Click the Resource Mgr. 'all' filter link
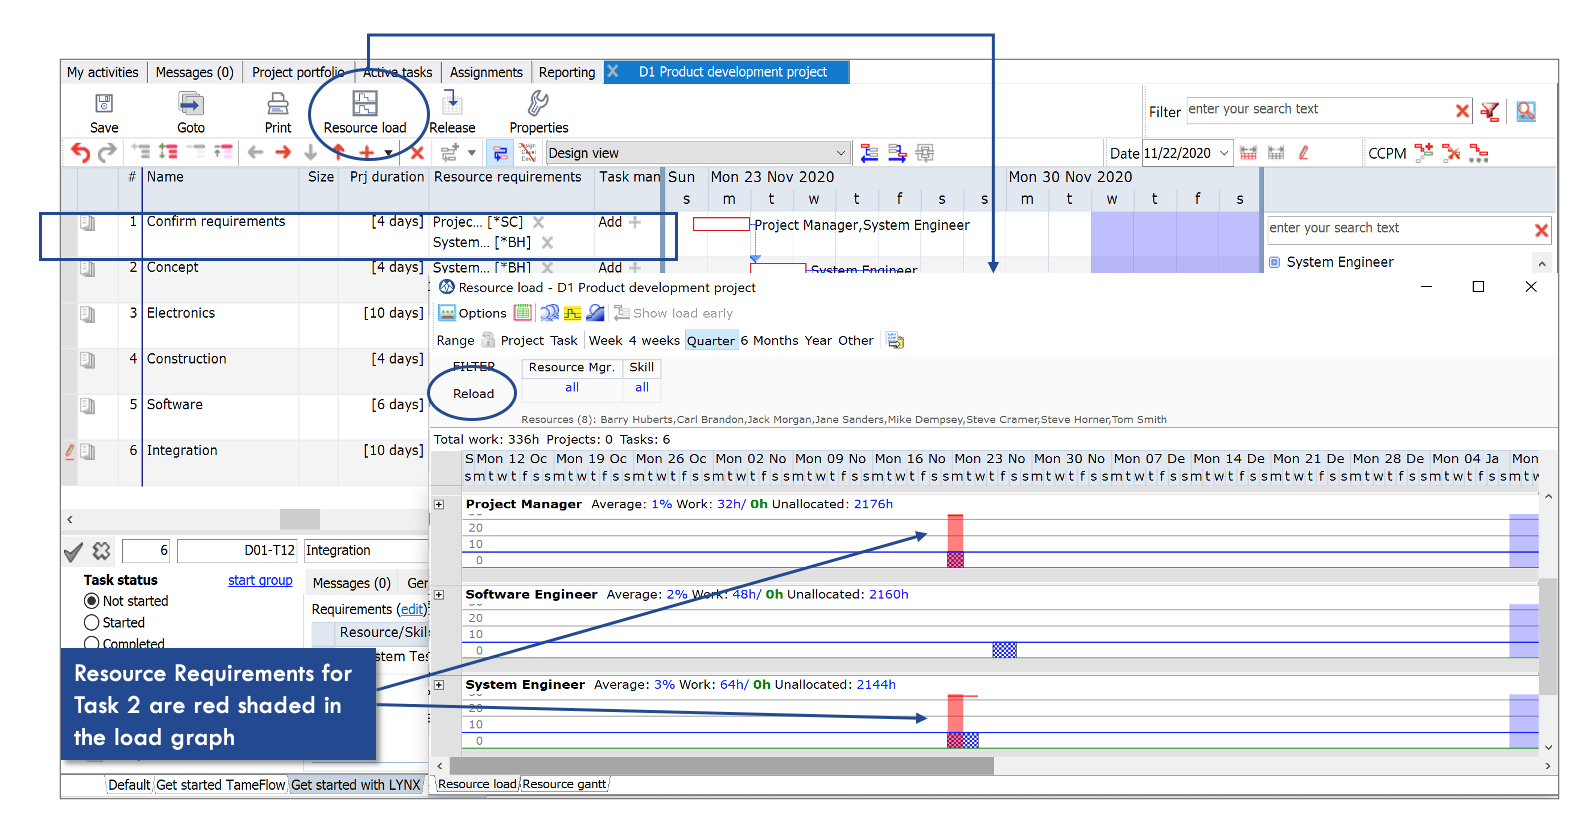The width and height of the screenshot is (1574, 816). coord(572,388)
